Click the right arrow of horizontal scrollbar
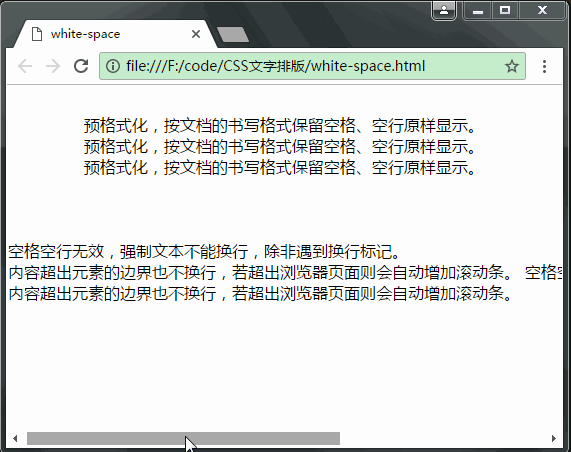The height and width of the screenshot is (452, 571). pos(554,438)
